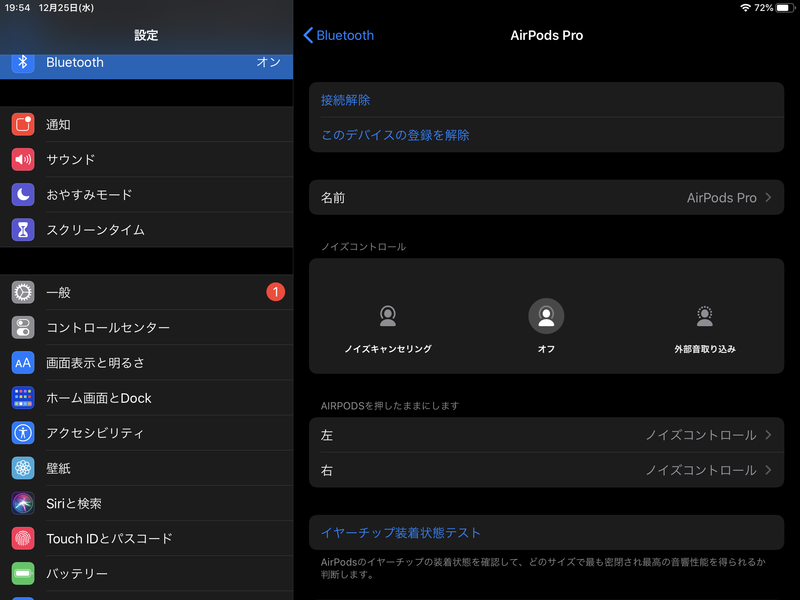Tap the バッテリー battery icon in sidebar
Screen dimensions: 800x600
pos(23,573)
